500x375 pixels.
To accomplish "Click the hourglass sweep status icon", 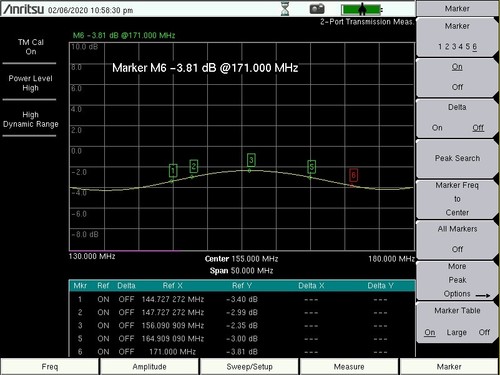I will coord(285,9).
